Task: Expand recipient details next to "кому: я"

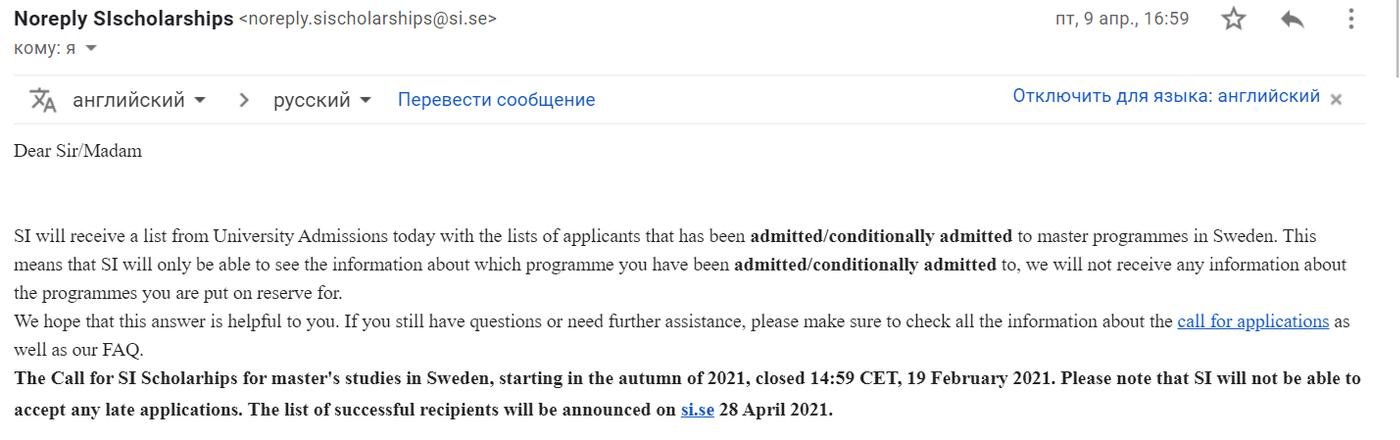Action: (91, 48)
